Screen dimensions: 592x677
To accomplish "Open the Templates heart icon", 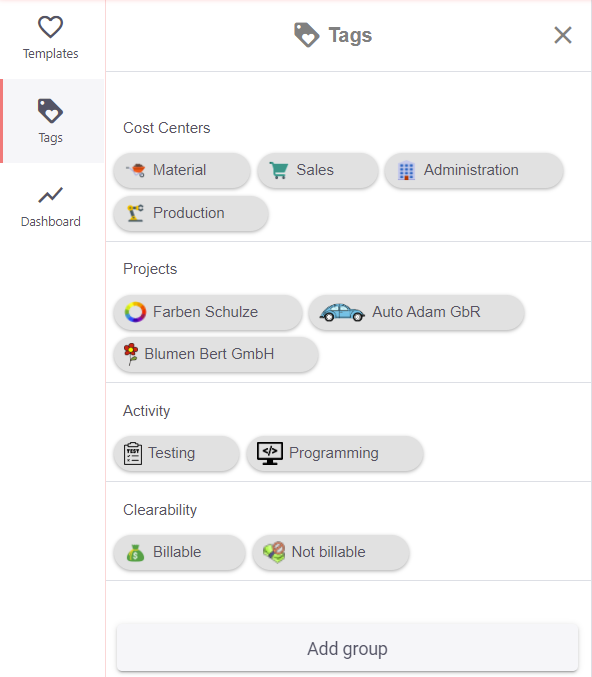I will point(51,27).
